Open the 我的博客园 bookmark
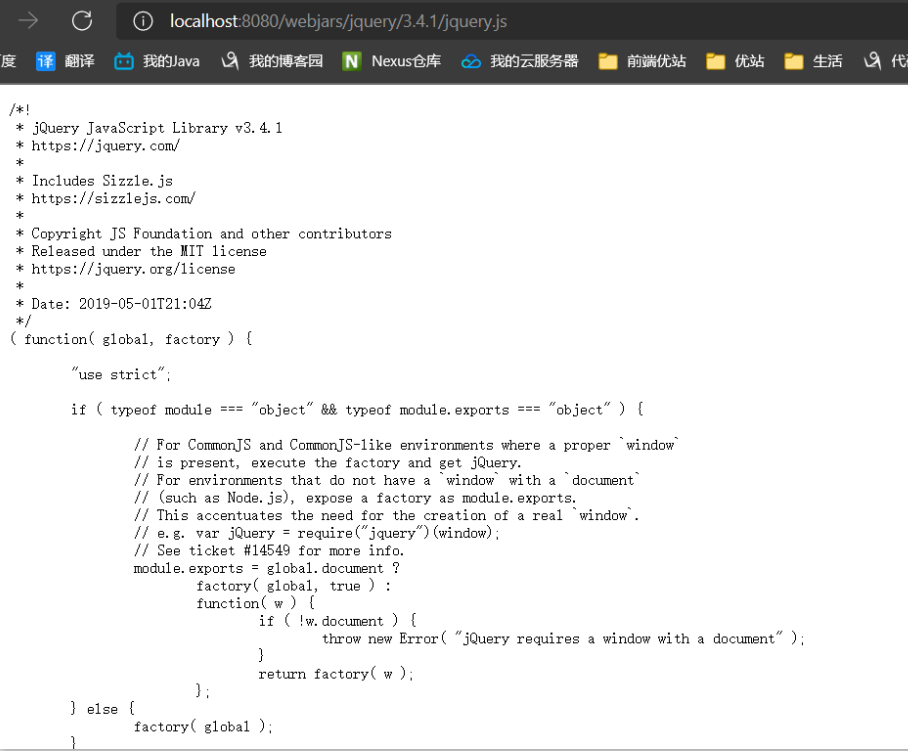This screenshot has width=908, height=751. (x=272, y=61)
